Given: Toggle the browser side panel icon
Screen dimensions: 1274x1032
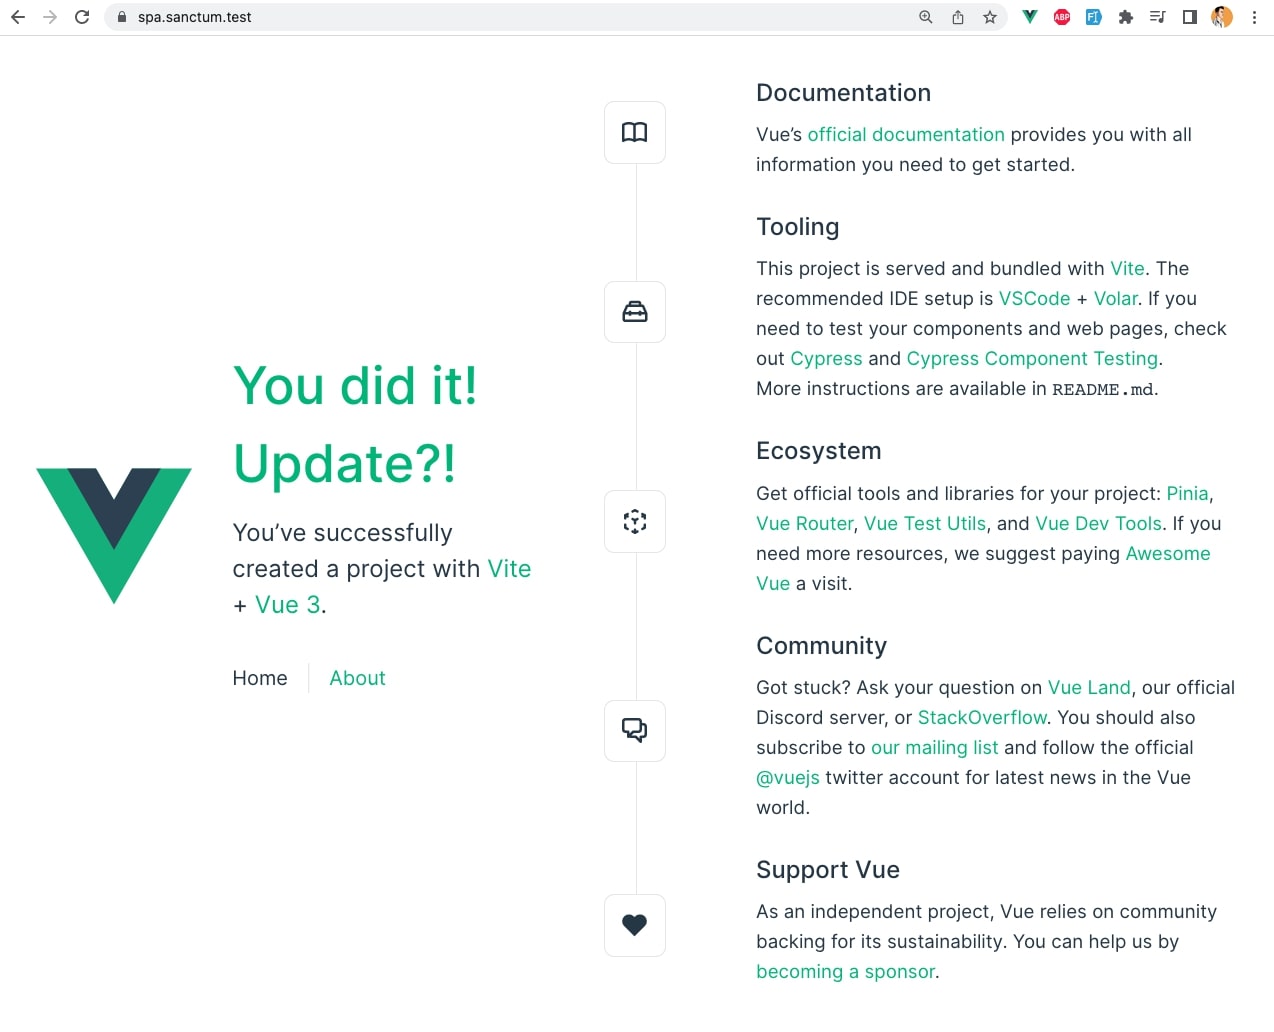Looking at the screenshot, I should 1190,17.
